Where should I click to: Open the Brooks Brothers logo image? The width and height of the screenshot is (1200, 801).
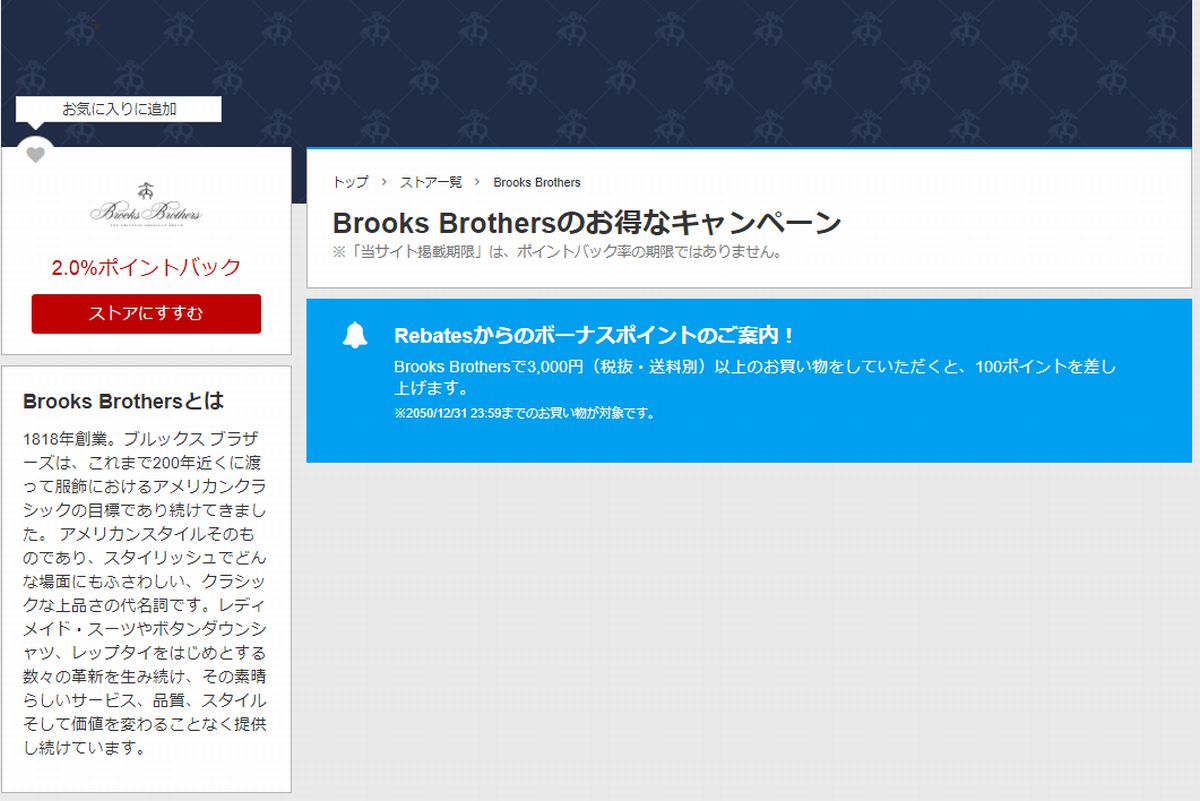(x=146, y=206)
